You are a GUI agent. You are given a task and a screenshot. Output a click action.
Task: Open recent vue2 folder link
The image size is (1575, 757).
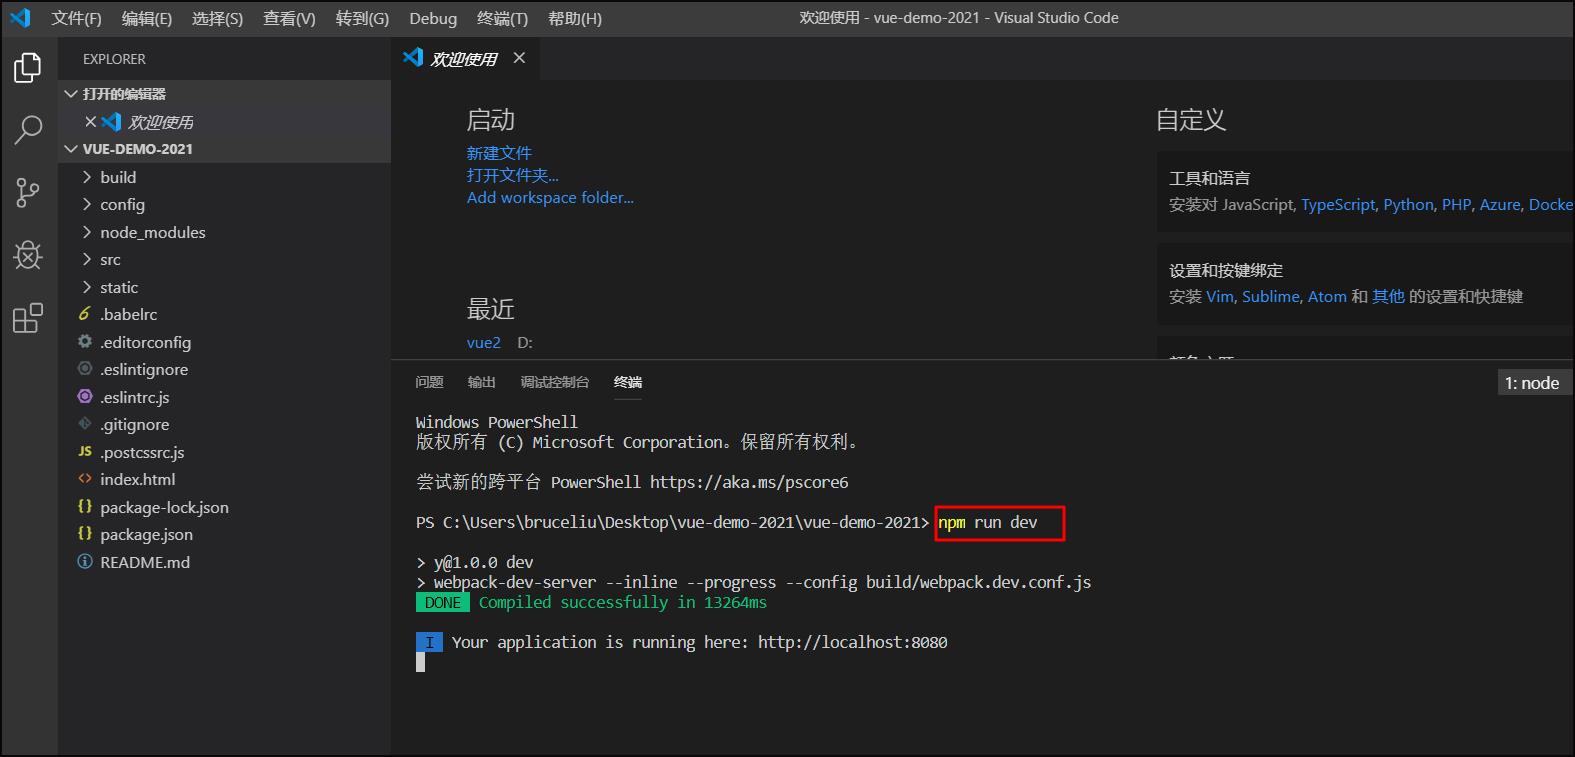tap(484, 342)
